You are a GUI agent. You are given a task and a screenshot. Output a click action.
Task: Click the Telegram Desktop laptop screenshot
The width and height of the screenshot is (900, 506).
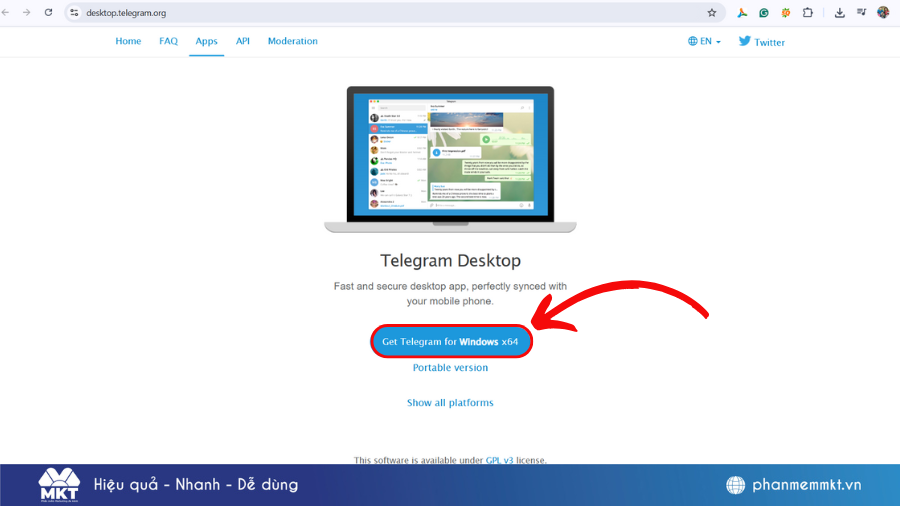451,159
